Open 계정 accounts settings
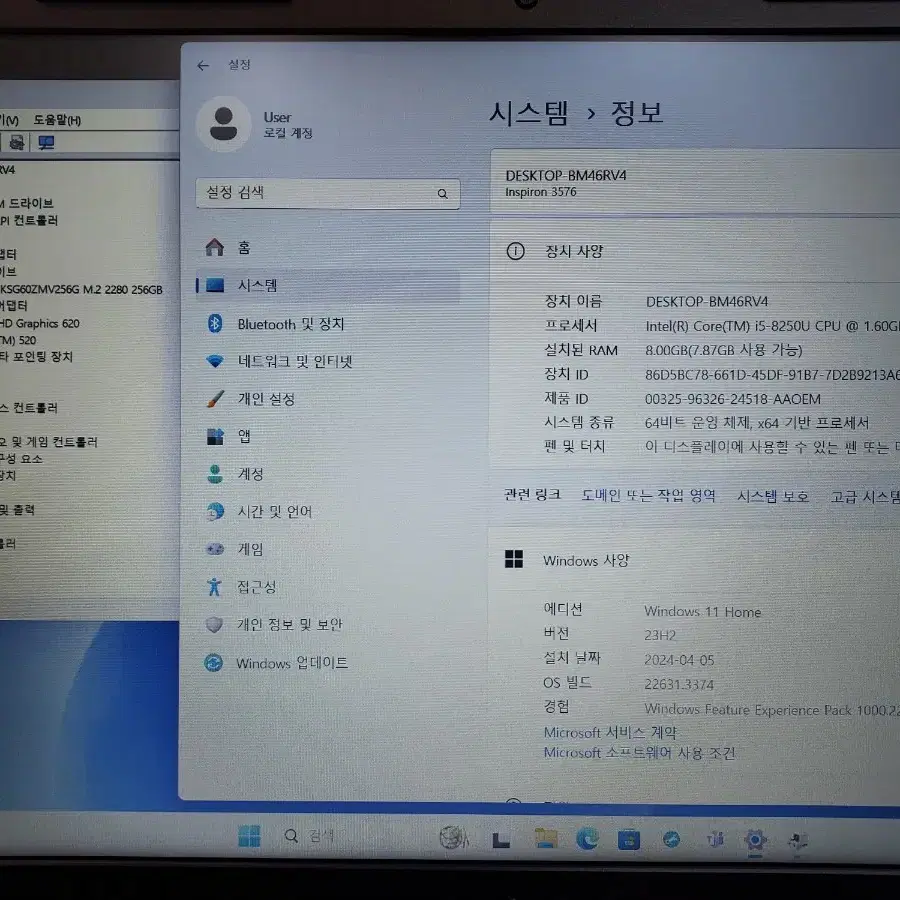Viewport: 900px width, 900px height. point(328,474)
